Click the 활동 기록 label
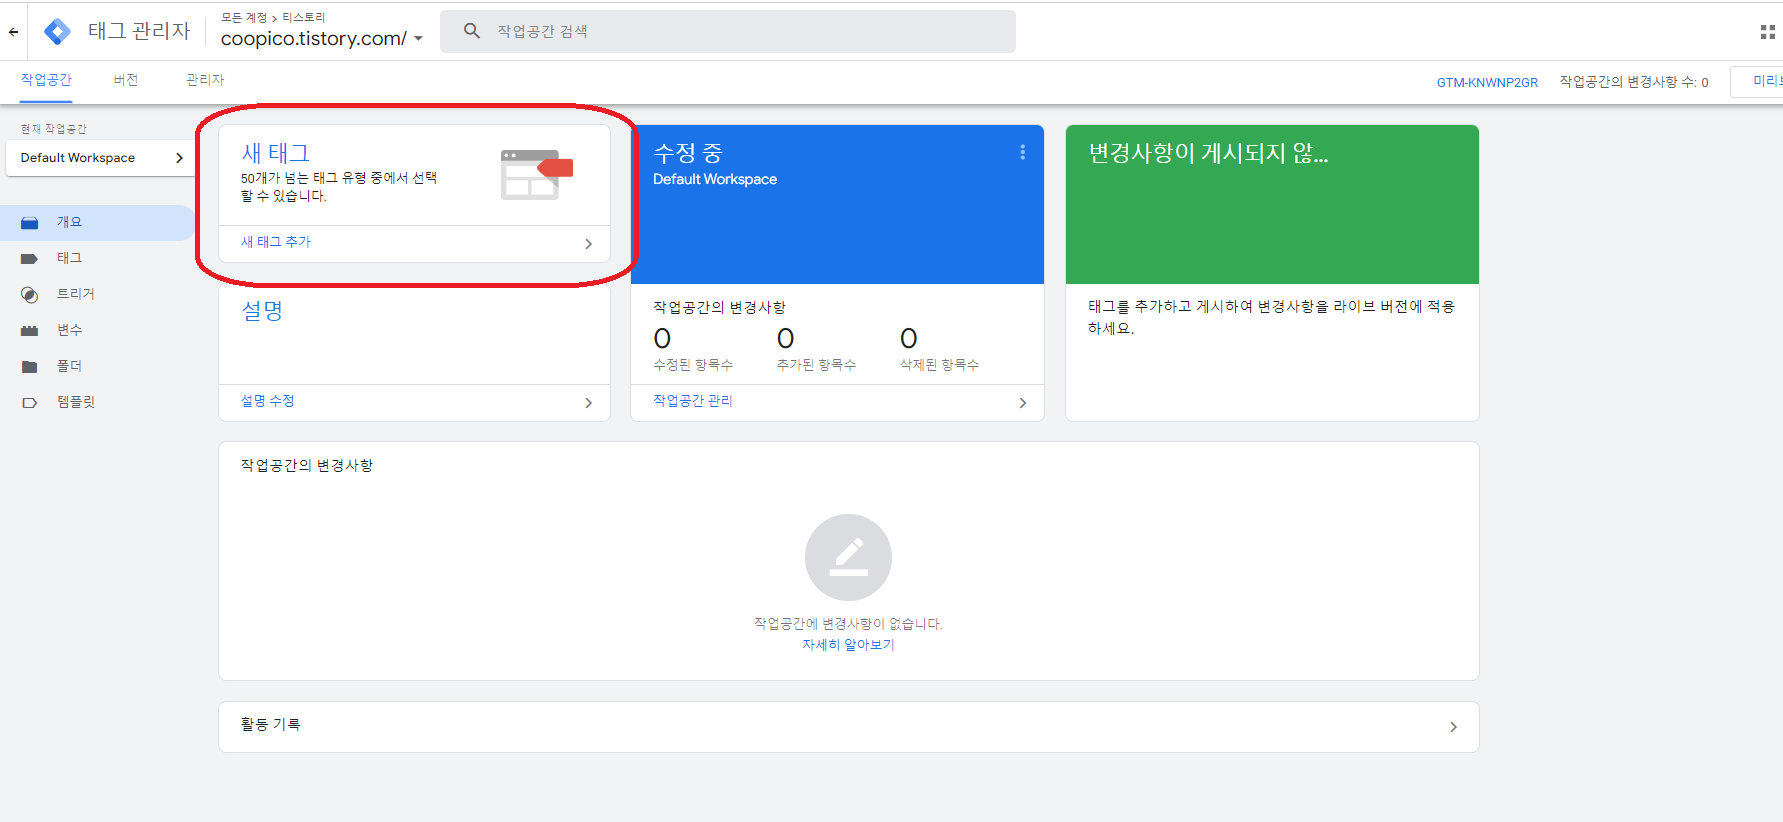Viewport: 1783px width, 822px height. tap(270, 725)
